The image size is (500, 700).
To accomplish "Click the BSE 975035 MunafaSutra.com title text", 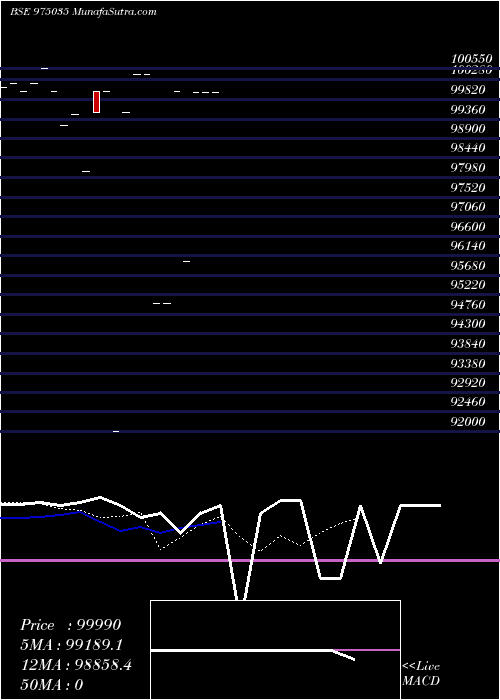I will 83,12.
